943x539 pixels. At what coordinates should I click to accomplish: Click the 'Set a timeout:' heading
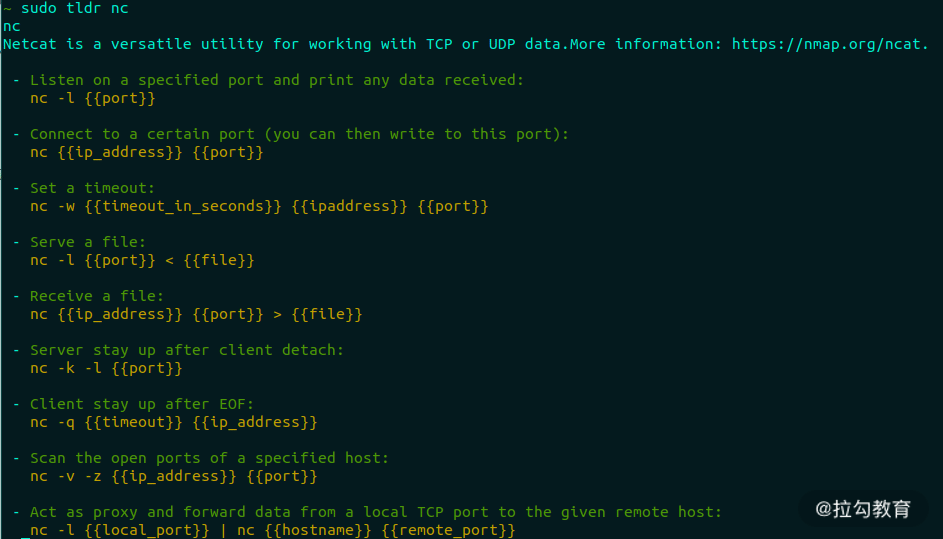point(92,188)
